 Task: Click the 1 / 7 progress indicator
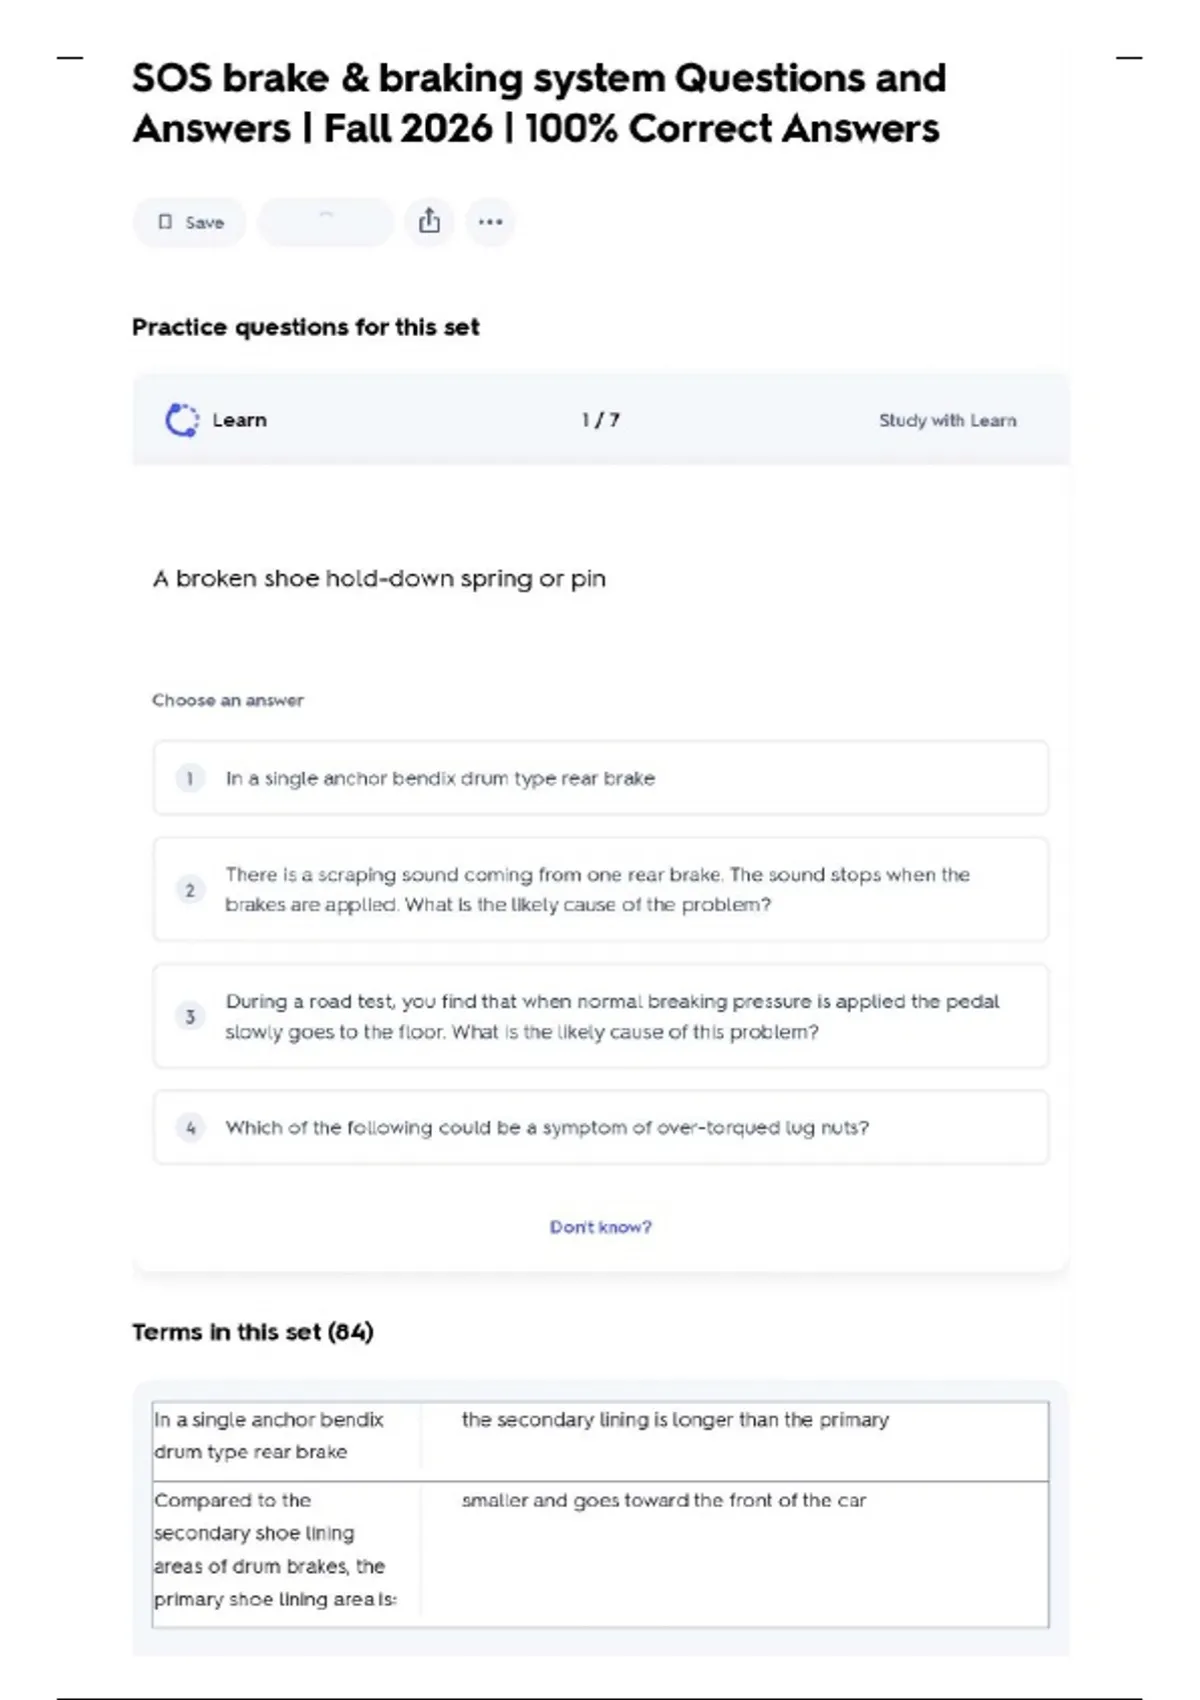click(x=600, y=420)
